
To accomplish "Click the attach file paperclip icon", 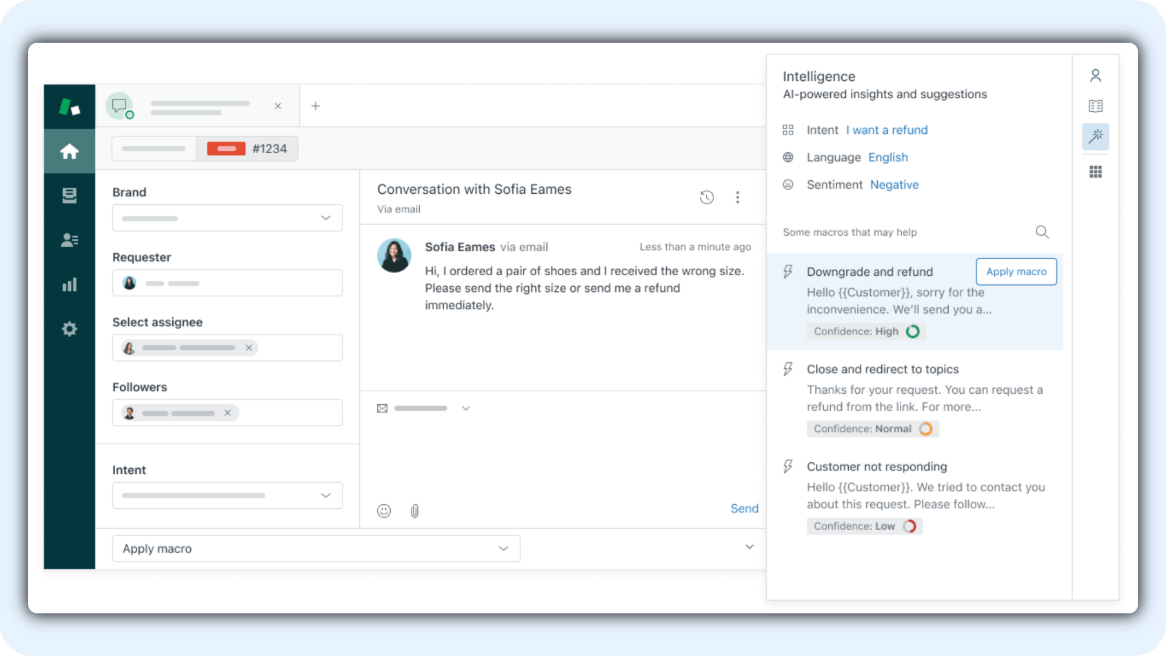I will tap(414, 510).
